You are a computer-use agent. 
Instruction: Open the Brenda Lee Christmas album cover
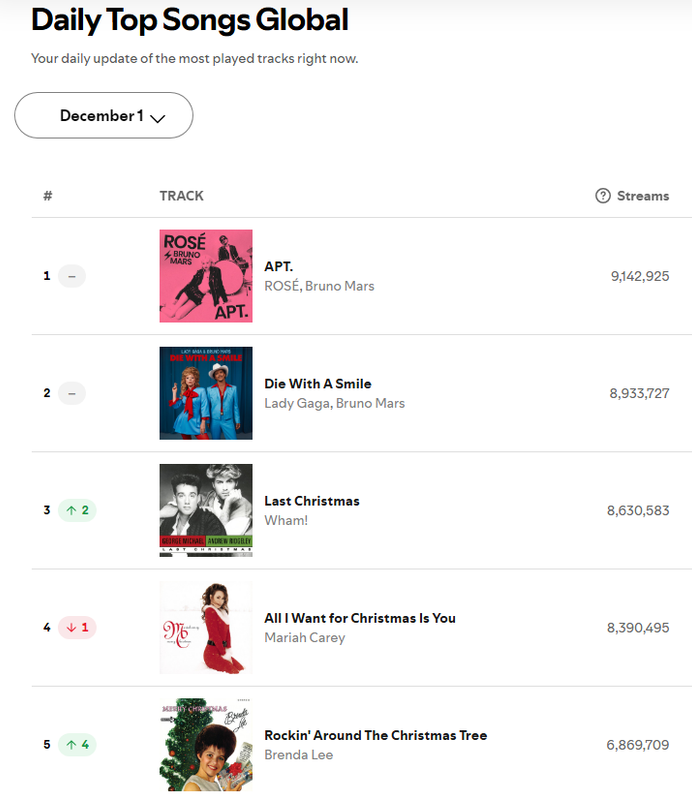coord(206,745)
